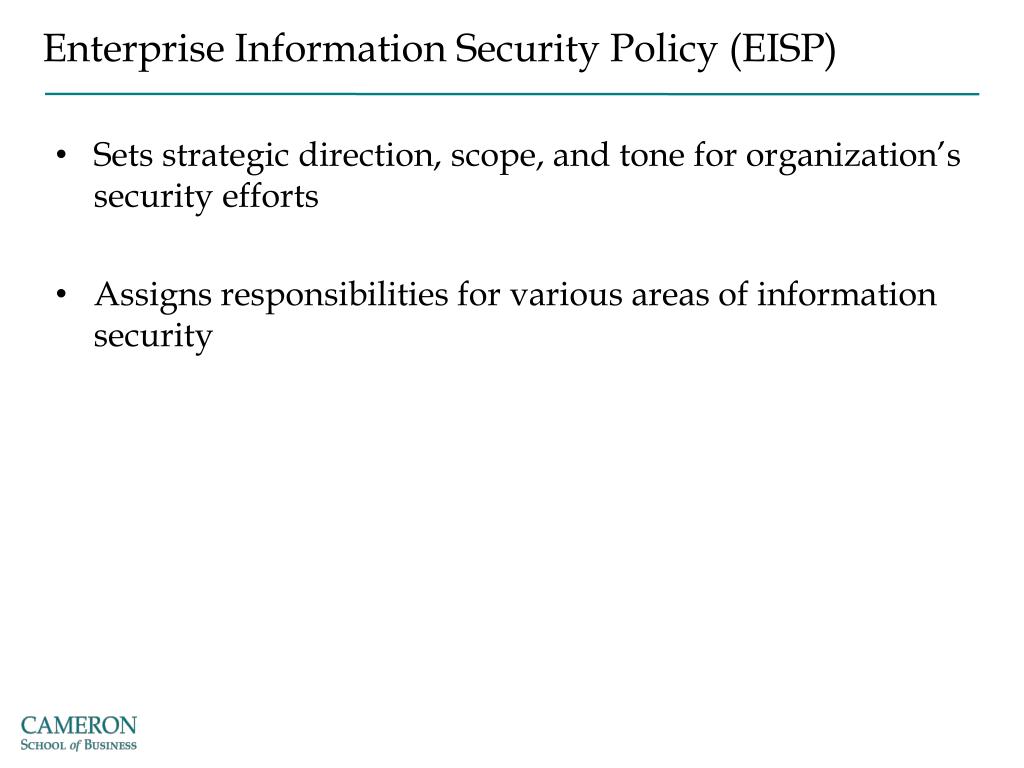Click the word 'CAMERON' in the logo

click(78, 726)
